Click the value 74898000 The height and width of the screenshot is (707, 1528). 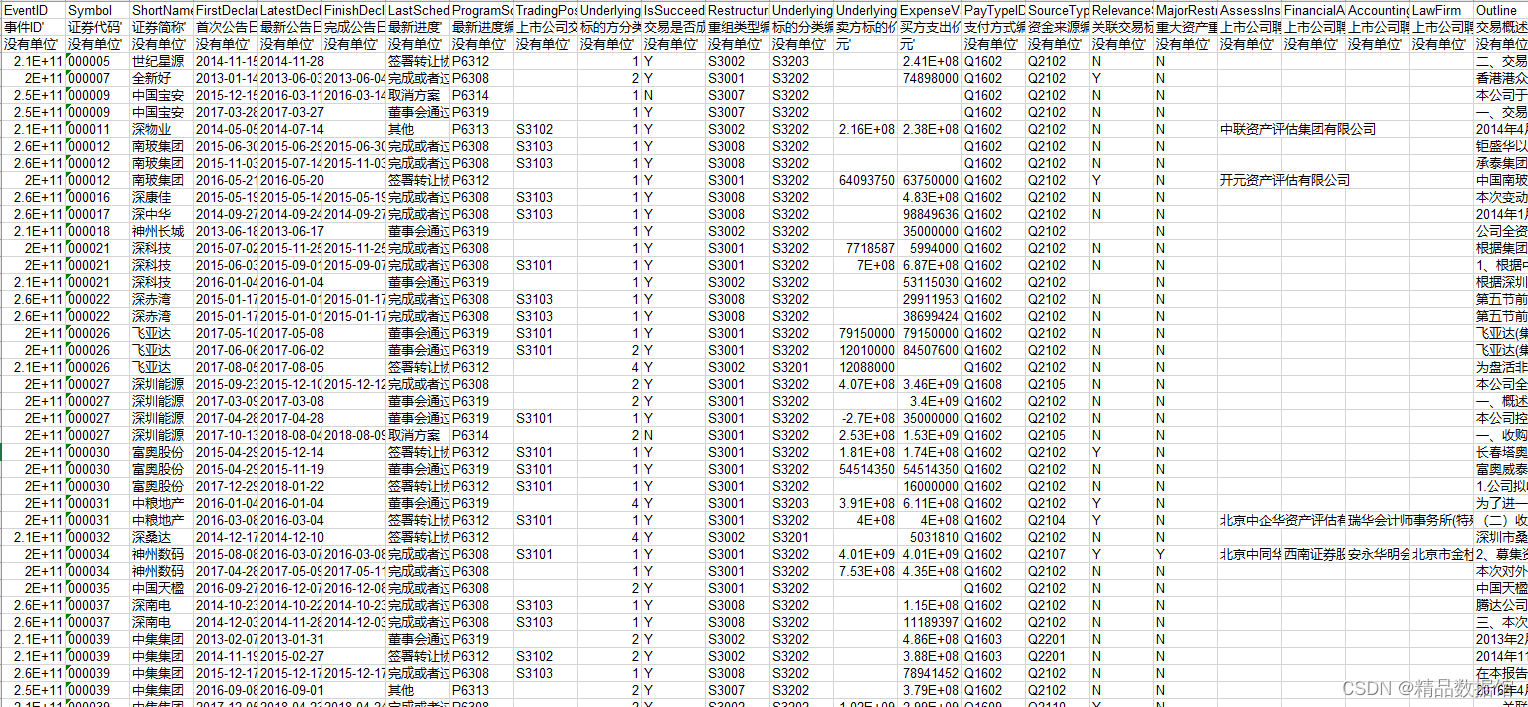[929, 78]
